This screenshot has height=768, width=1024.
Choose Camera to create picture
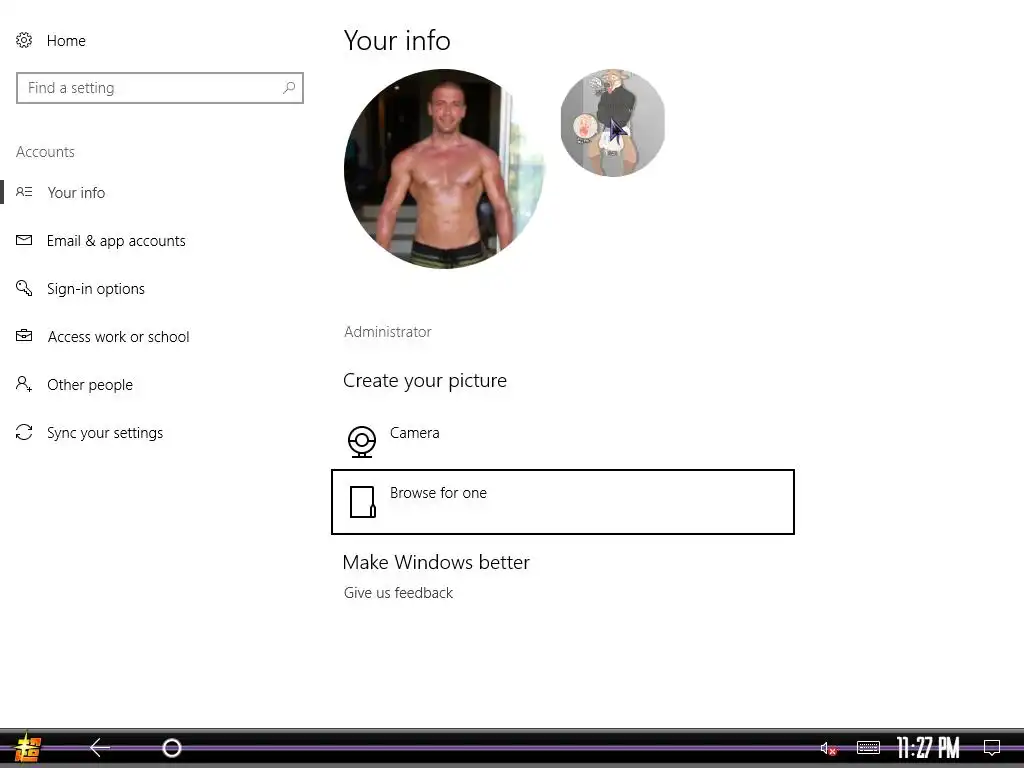pyautogui.click(x=415, y=433)
